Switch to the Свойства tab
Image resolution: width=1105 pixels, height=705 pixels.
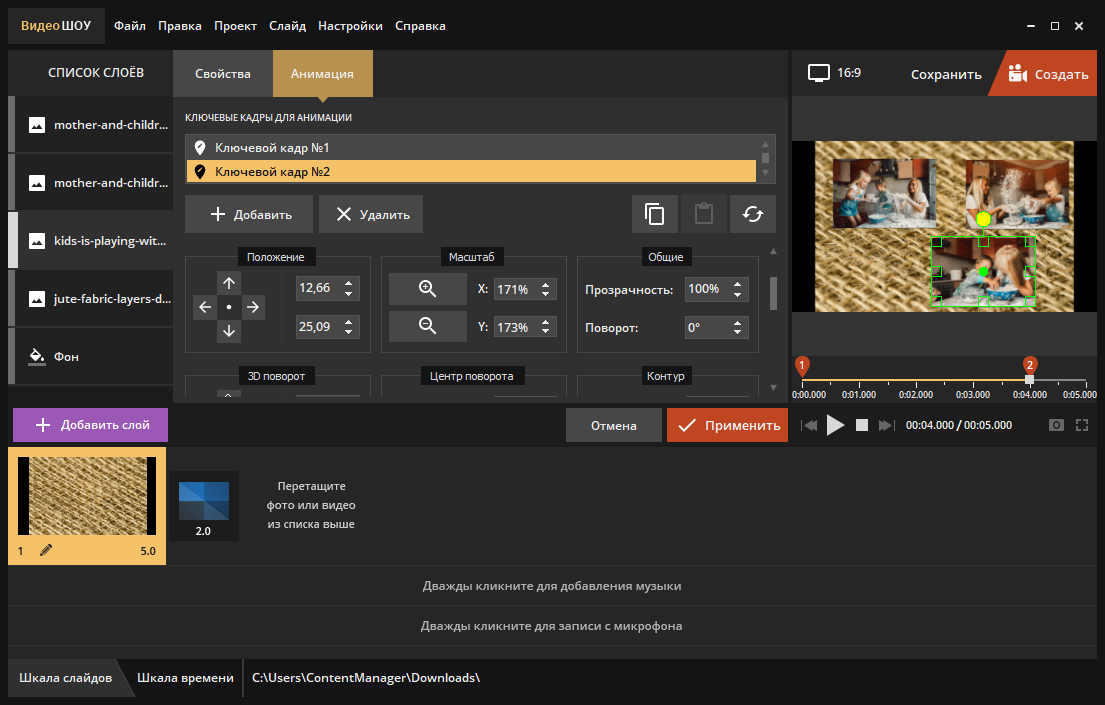pyautogui.click(x=223, y=73)
